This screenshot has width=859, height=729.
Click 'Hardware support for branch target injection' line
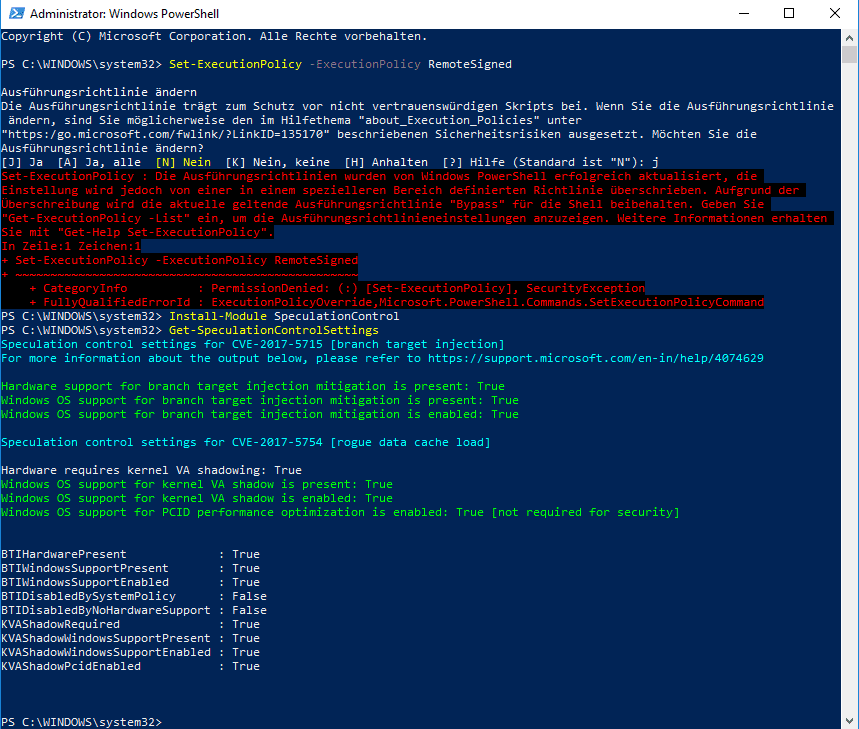click(253, 386)
